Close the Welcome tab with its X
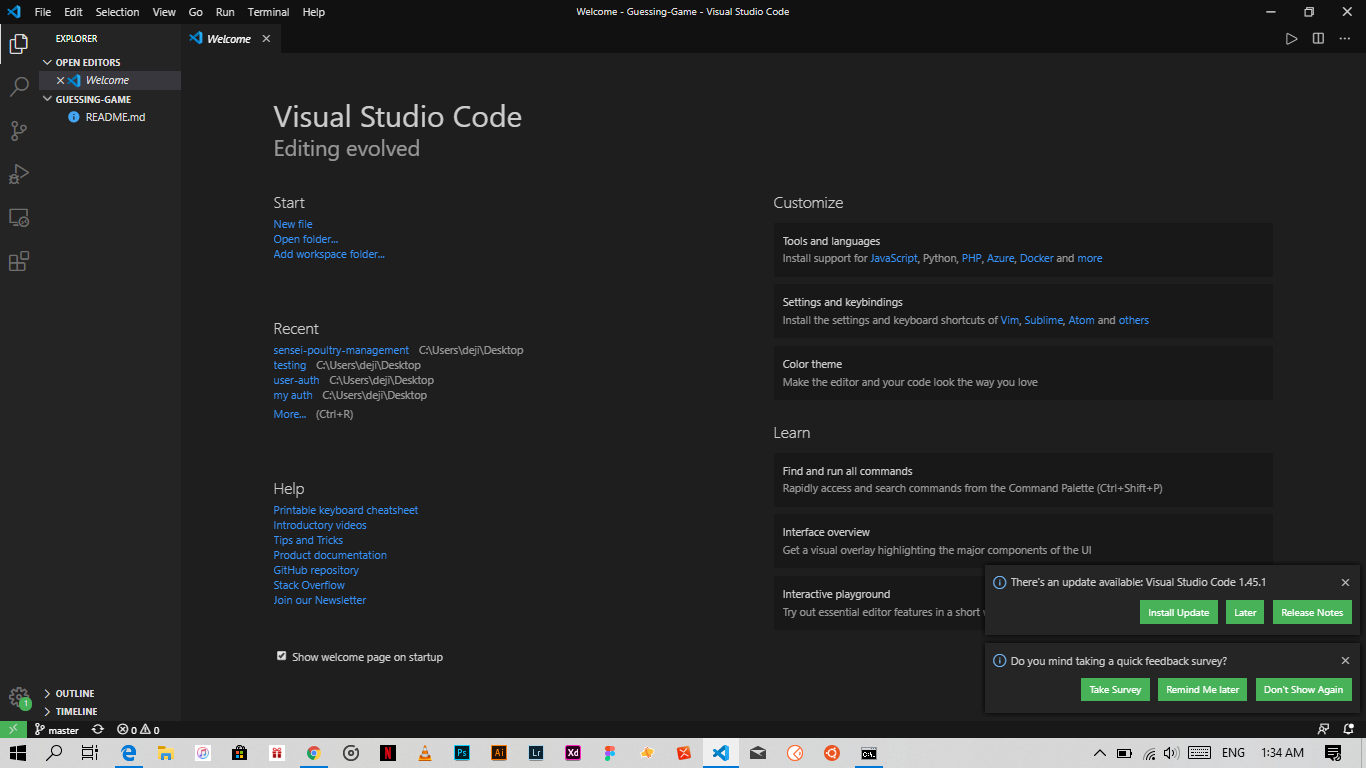 point(266,39)
